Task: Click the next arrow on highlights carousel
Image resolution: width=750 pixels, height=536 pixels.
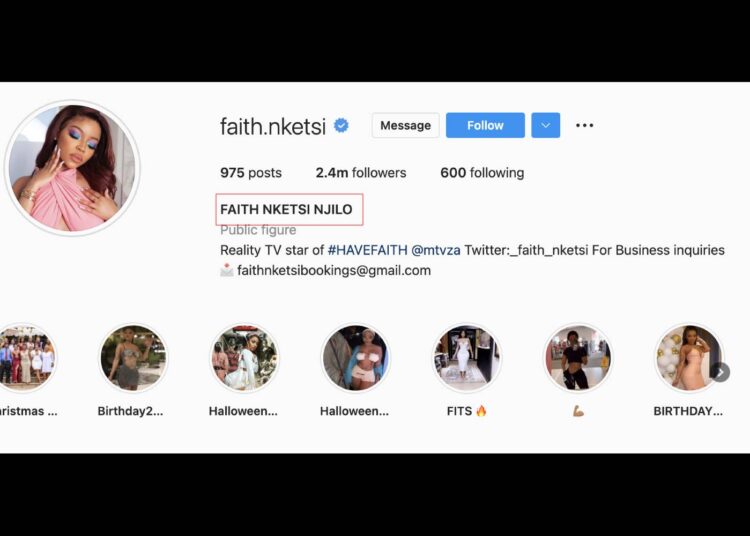Action: coord(720,372)
